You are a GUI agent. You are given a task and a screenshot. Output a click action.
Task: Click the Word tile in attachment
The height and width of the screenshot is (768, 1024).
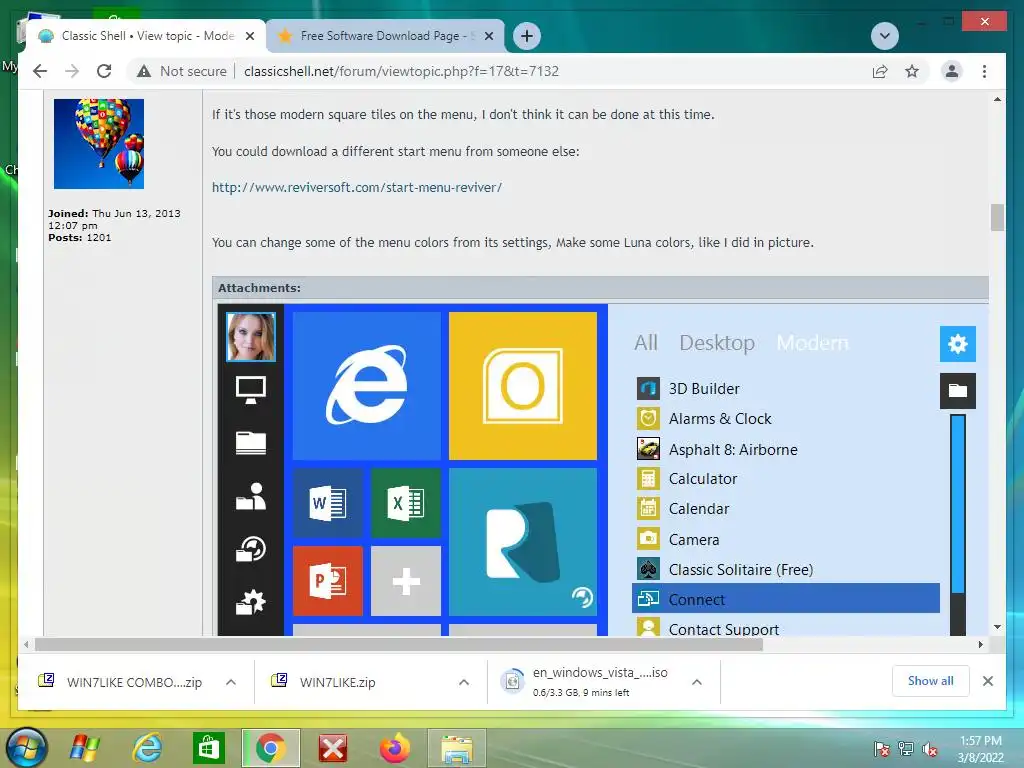point(328,502)
